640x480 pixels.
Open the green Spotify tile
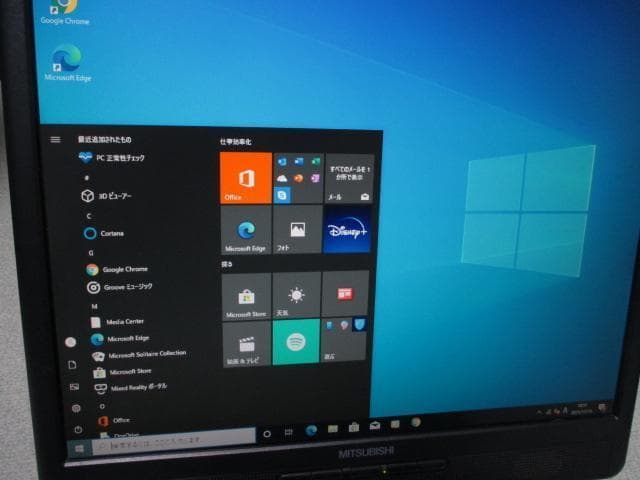296,342
